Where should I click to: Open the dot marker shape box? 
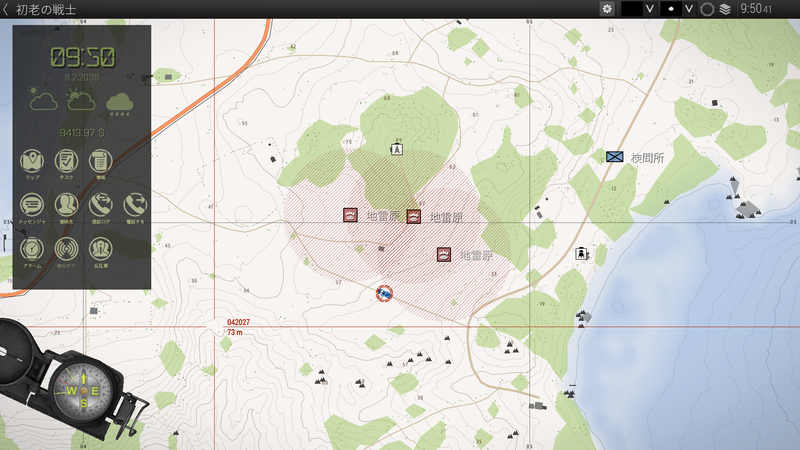pos(670,9)
